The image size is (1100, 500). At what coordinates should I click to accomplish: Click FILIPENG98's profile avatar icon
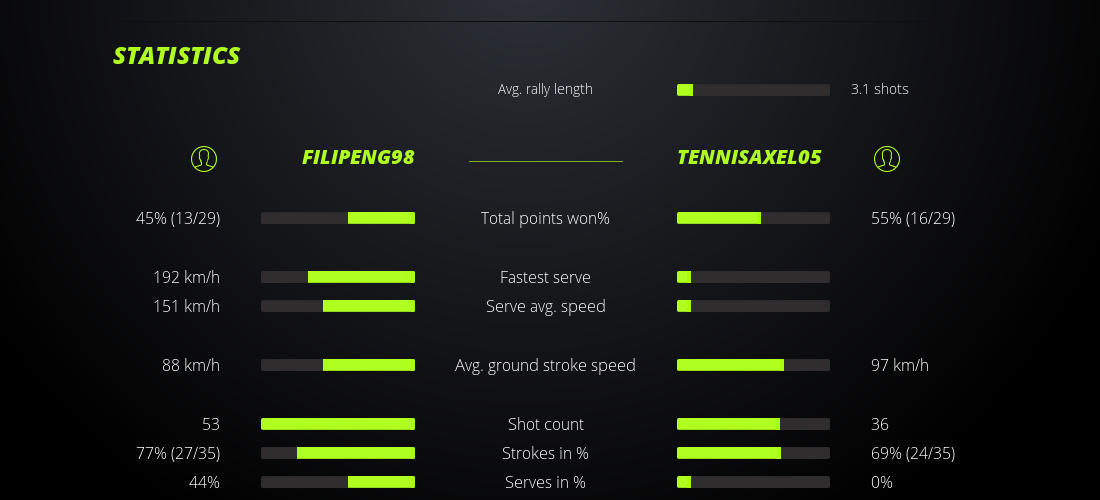point(204,158)
